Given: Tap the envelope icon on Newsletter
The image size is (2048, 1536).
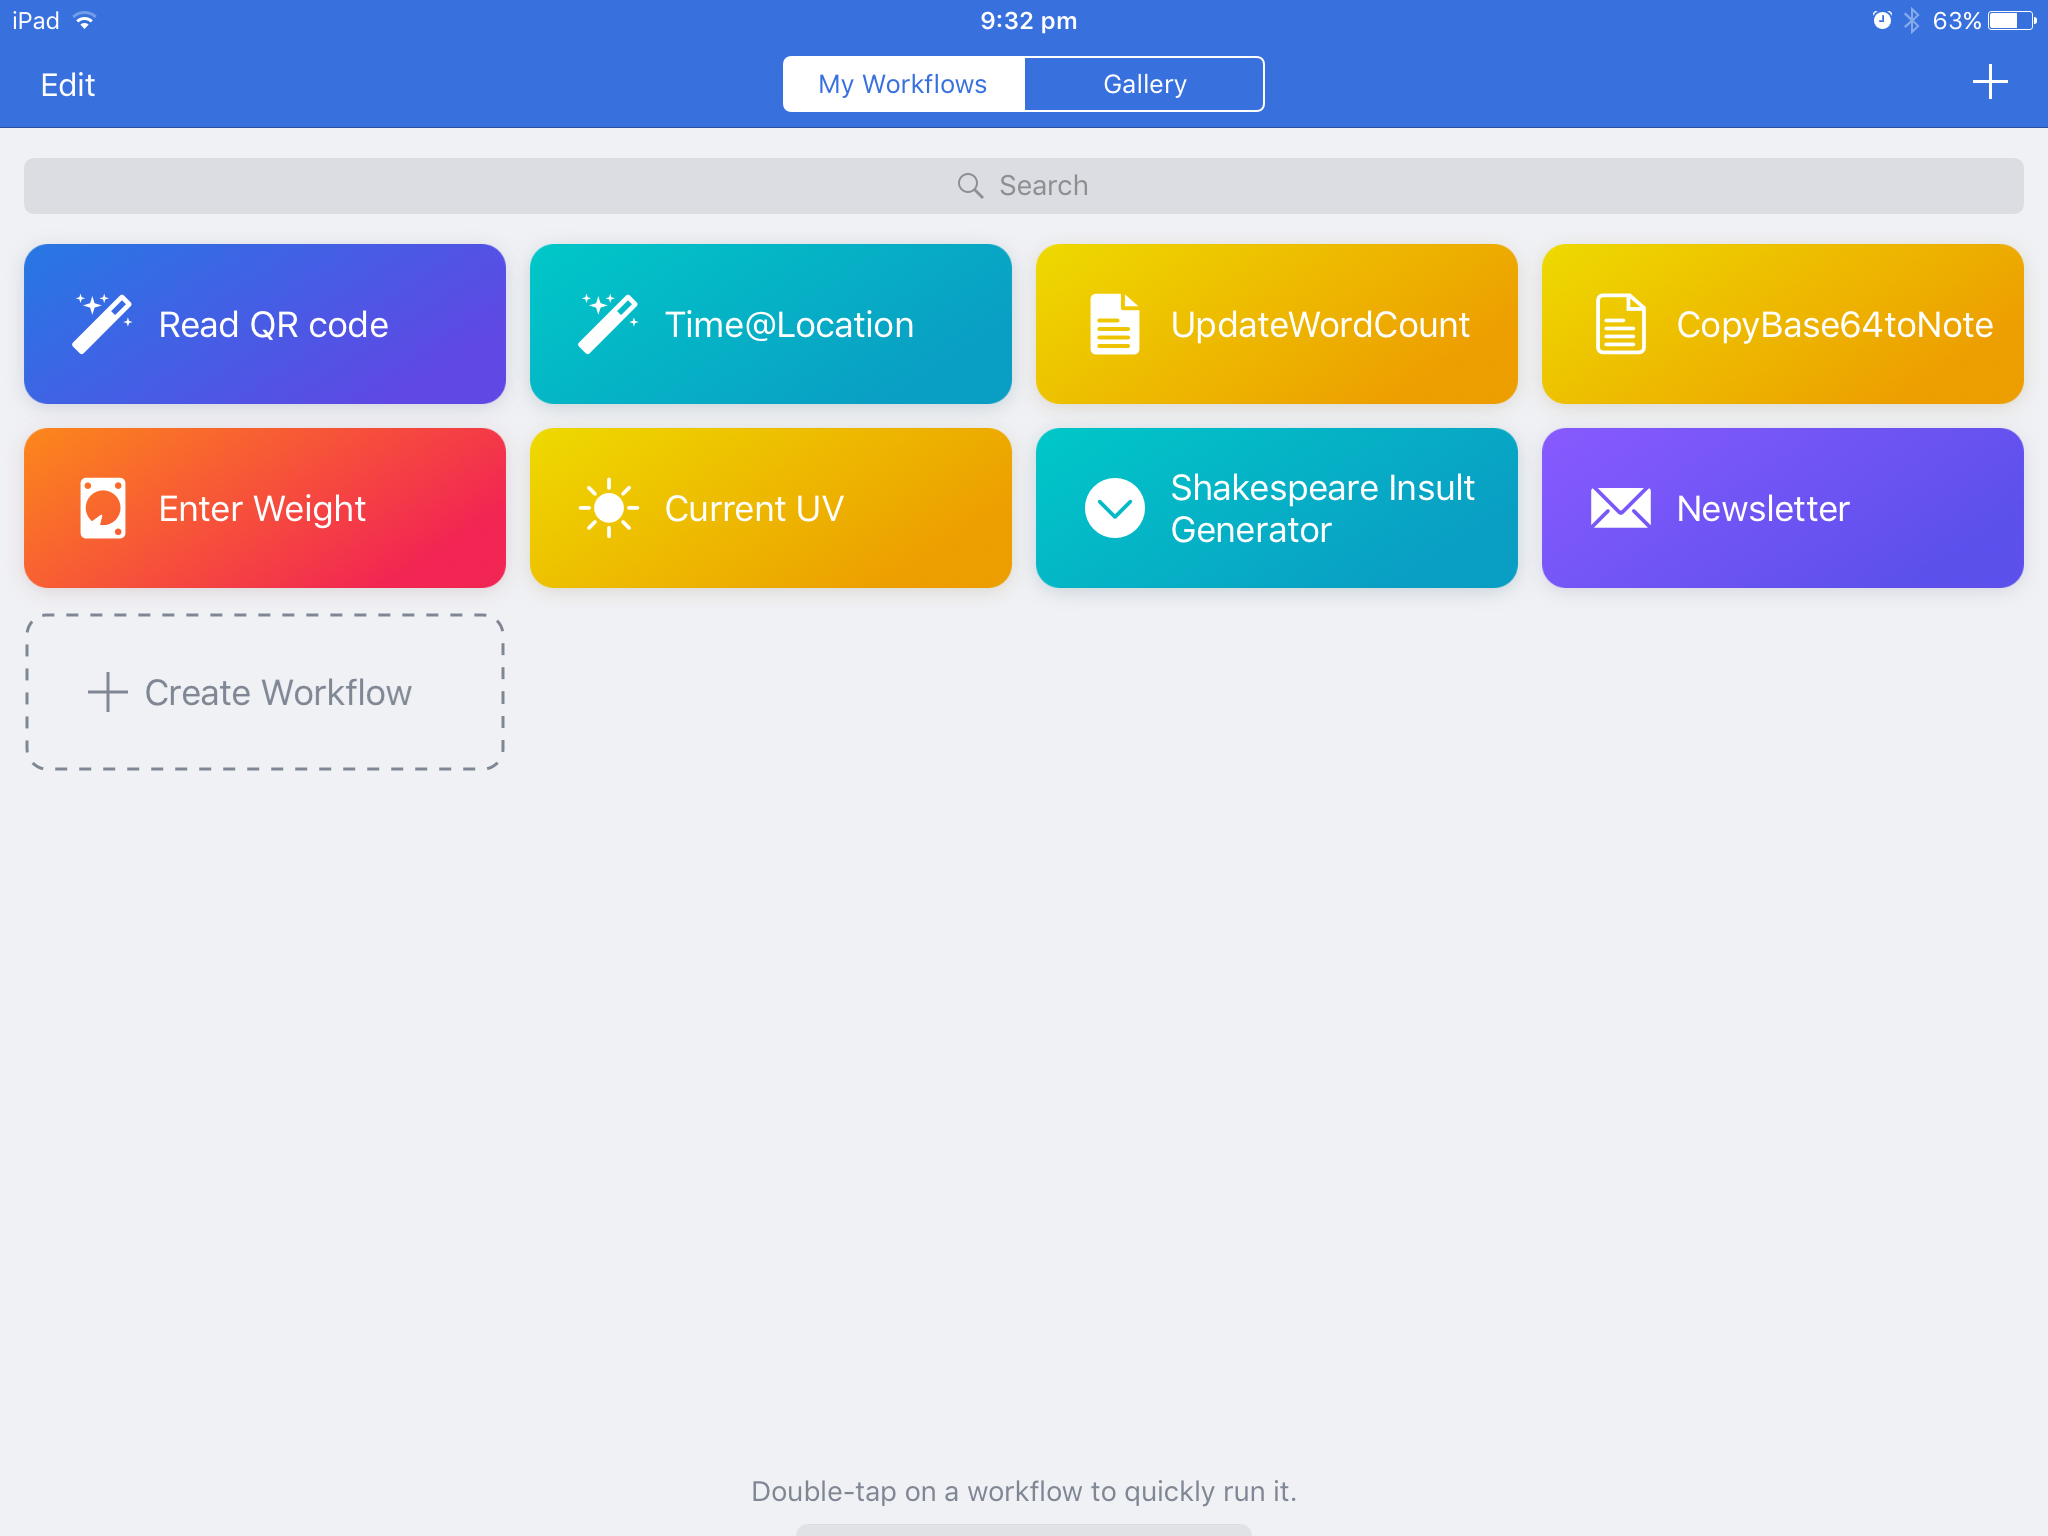Looking at the screenshot, I should pos(1621,508).
